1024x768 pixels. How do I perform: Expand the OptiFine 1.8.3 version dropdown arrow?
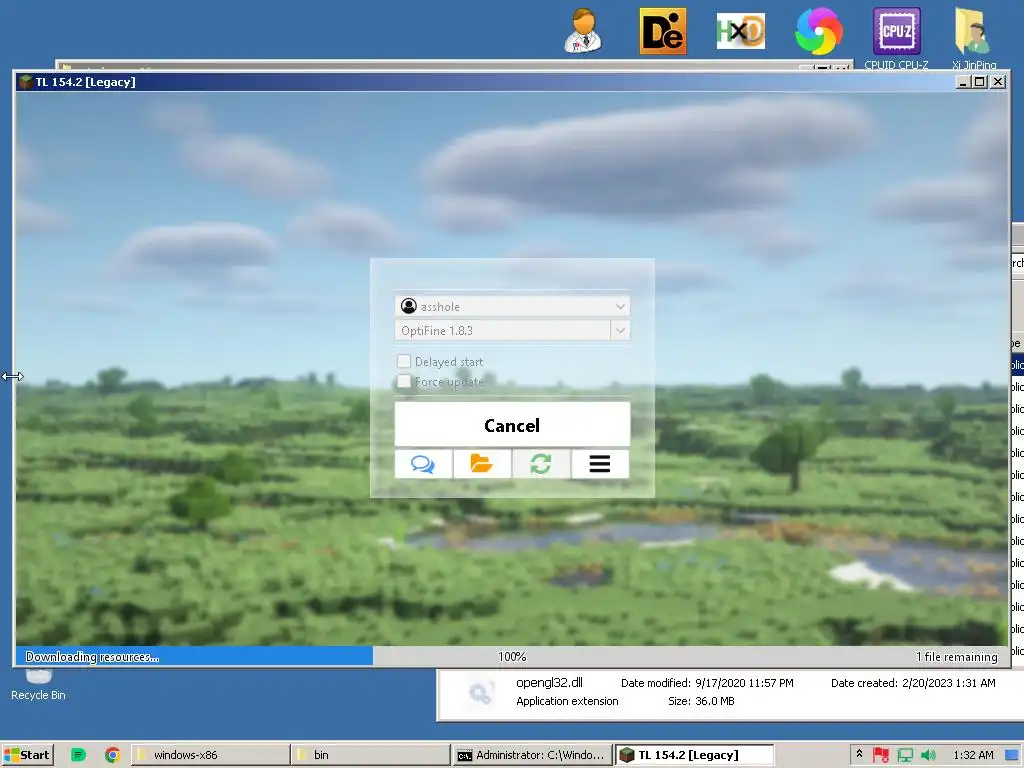(x=620, y=330)
